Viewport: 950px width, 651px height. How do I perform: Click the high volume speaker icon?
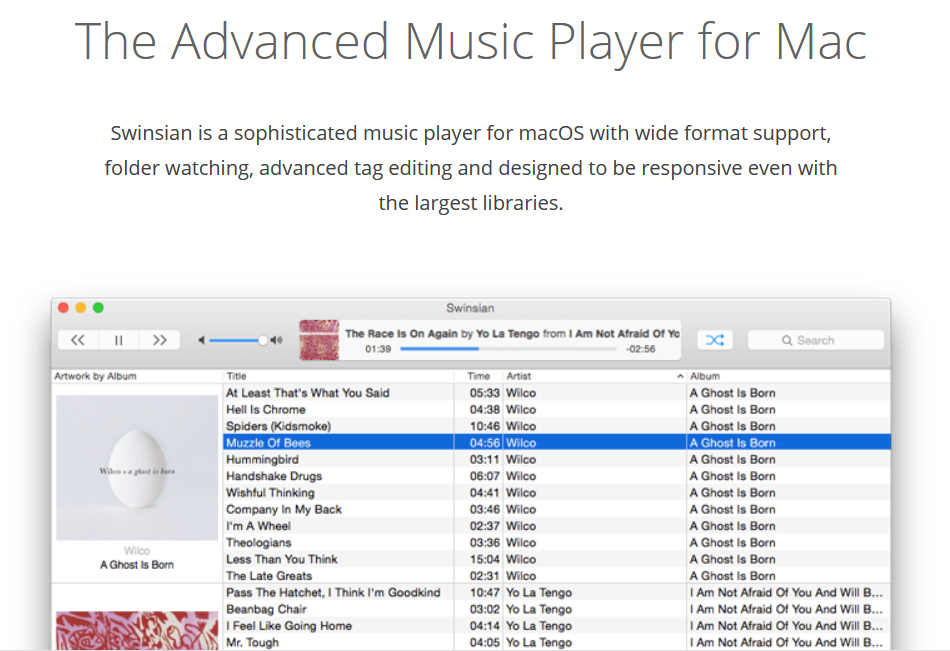pos(277,340)
